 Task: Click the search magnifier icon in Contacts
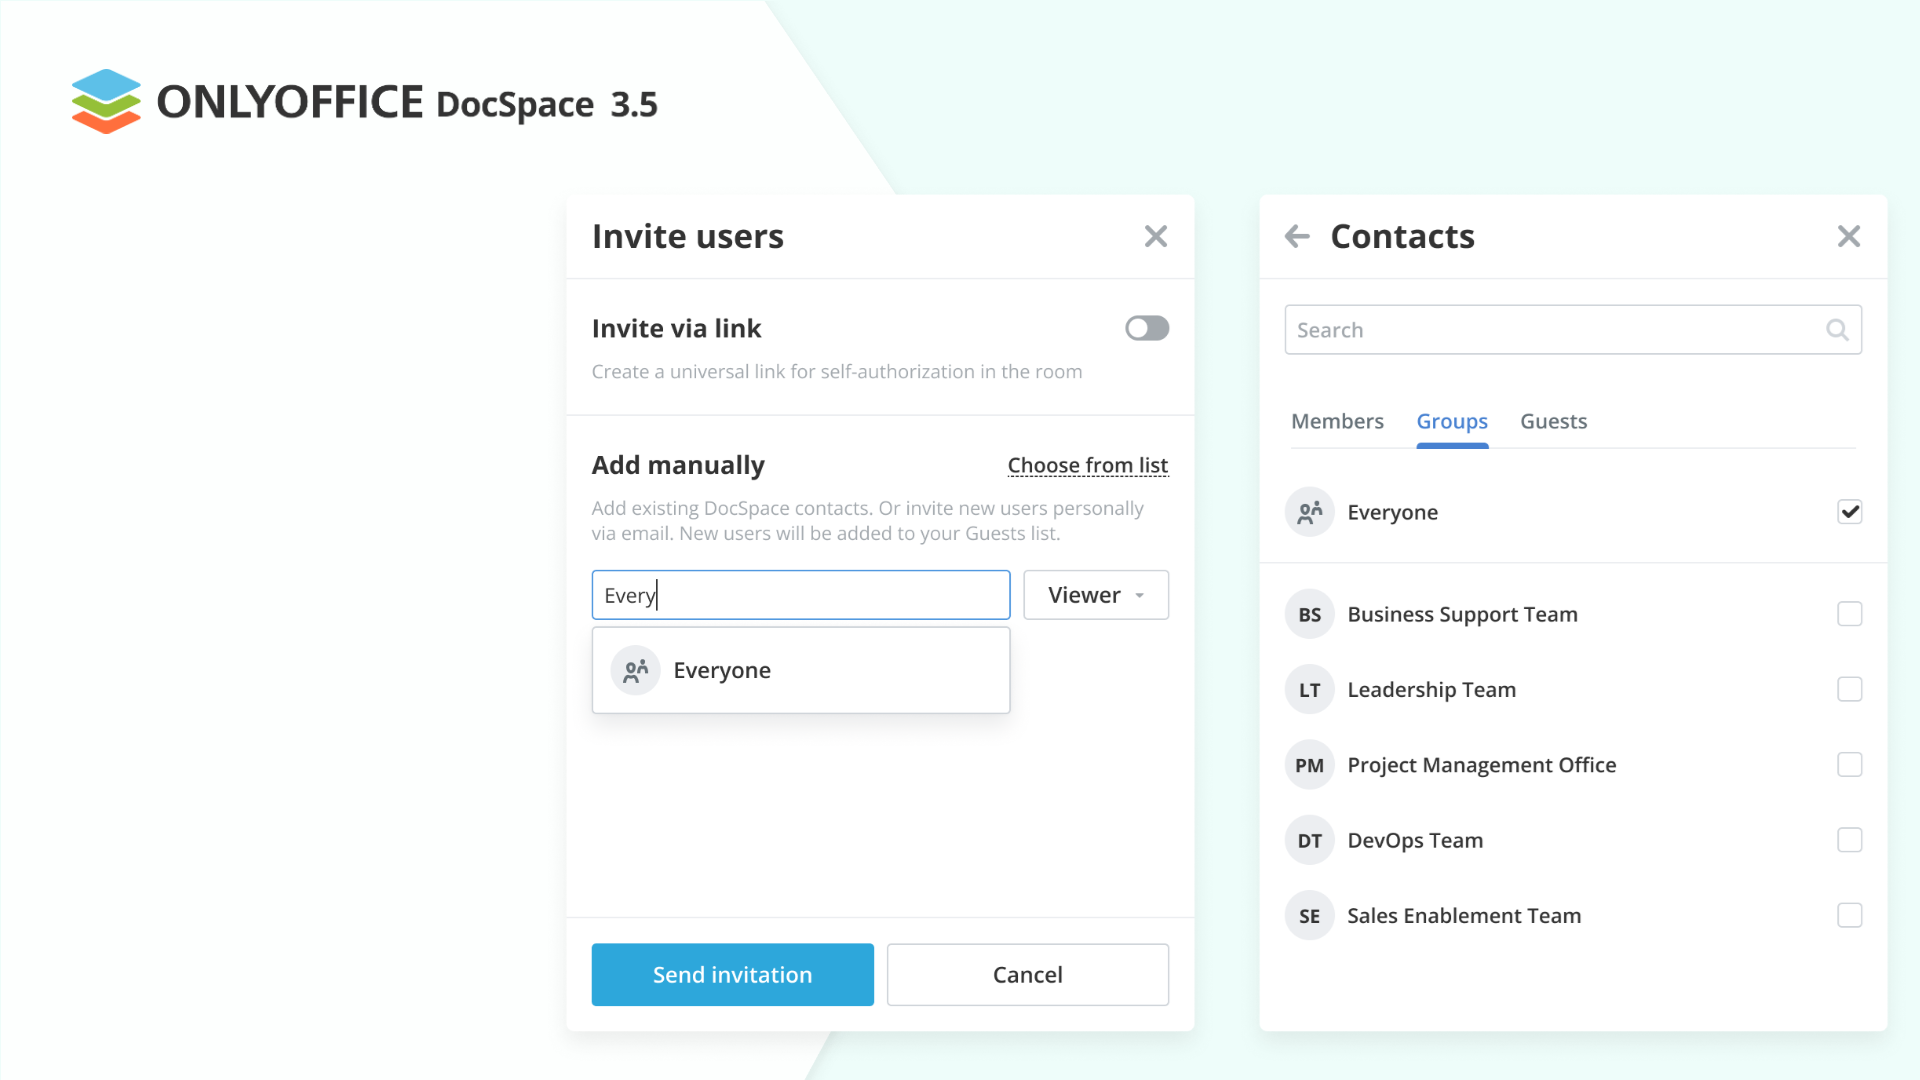[x=1836, y=330]
